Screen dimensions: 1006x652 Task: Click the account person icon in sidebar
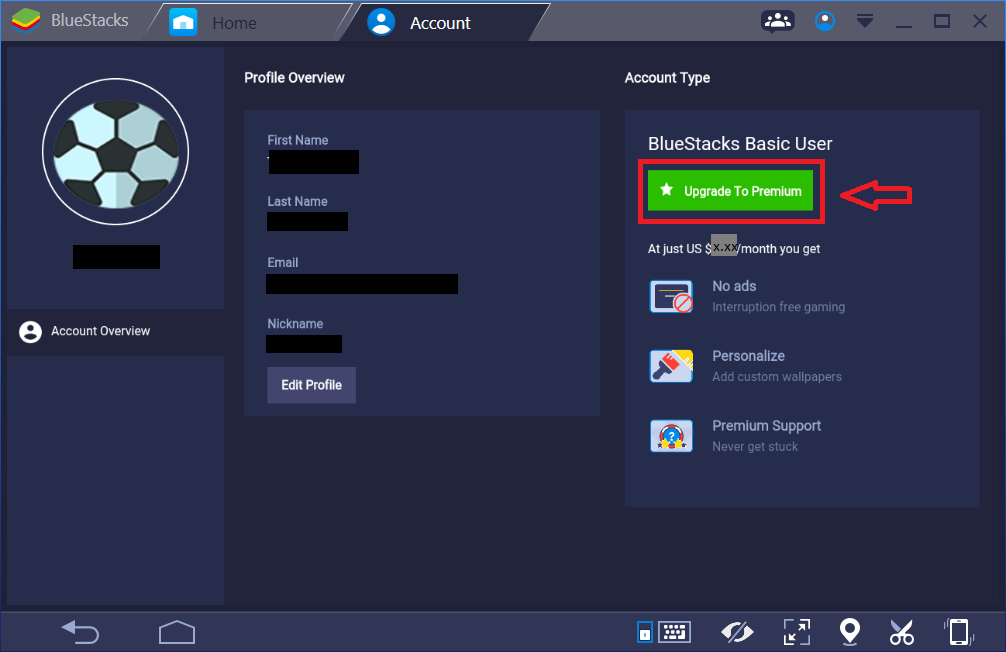pos(30,332)
